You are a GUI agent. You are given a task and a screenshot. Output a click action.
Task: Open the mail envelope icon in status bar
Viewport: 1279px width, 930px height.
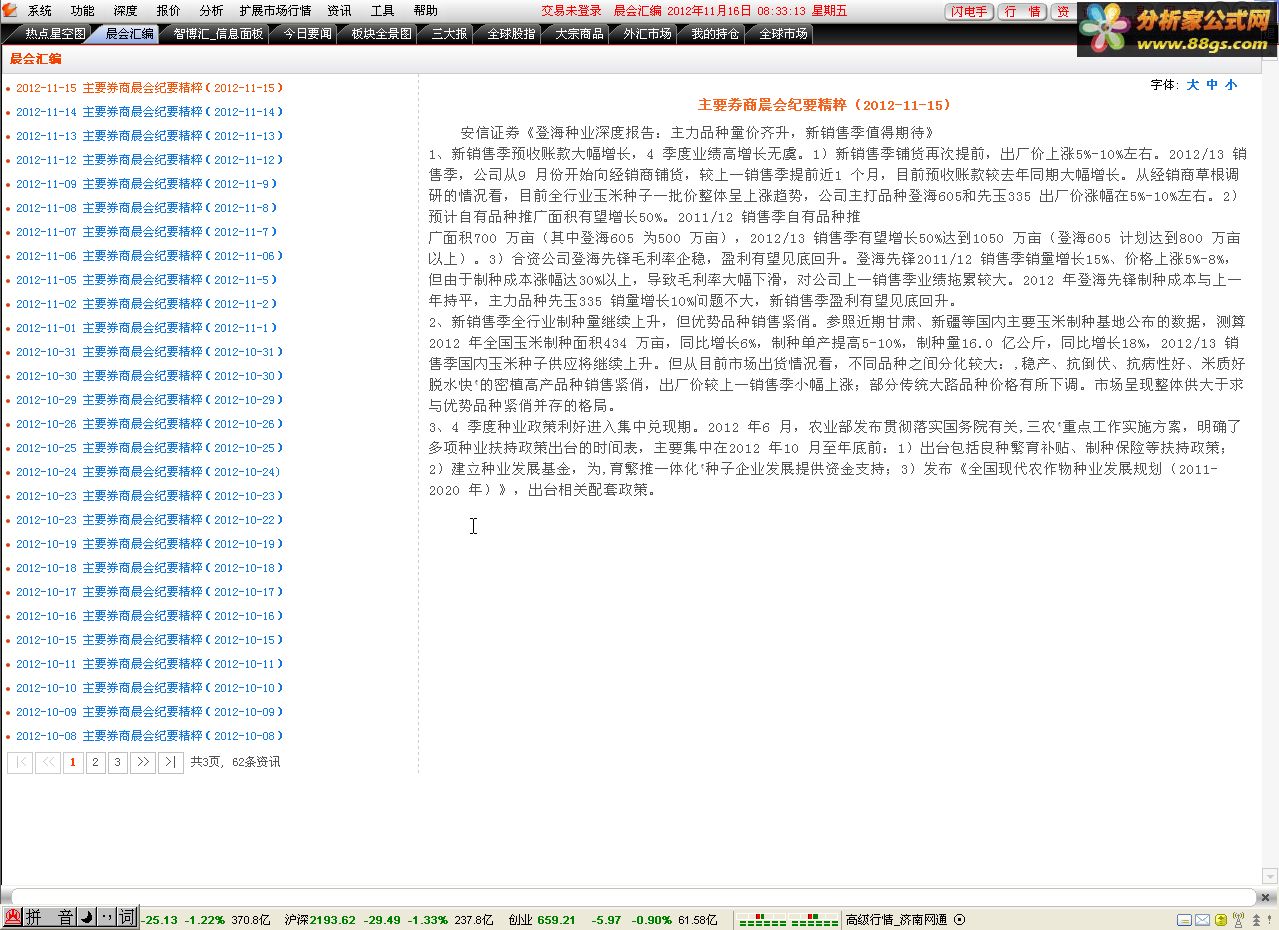(x=1203, y=920)
